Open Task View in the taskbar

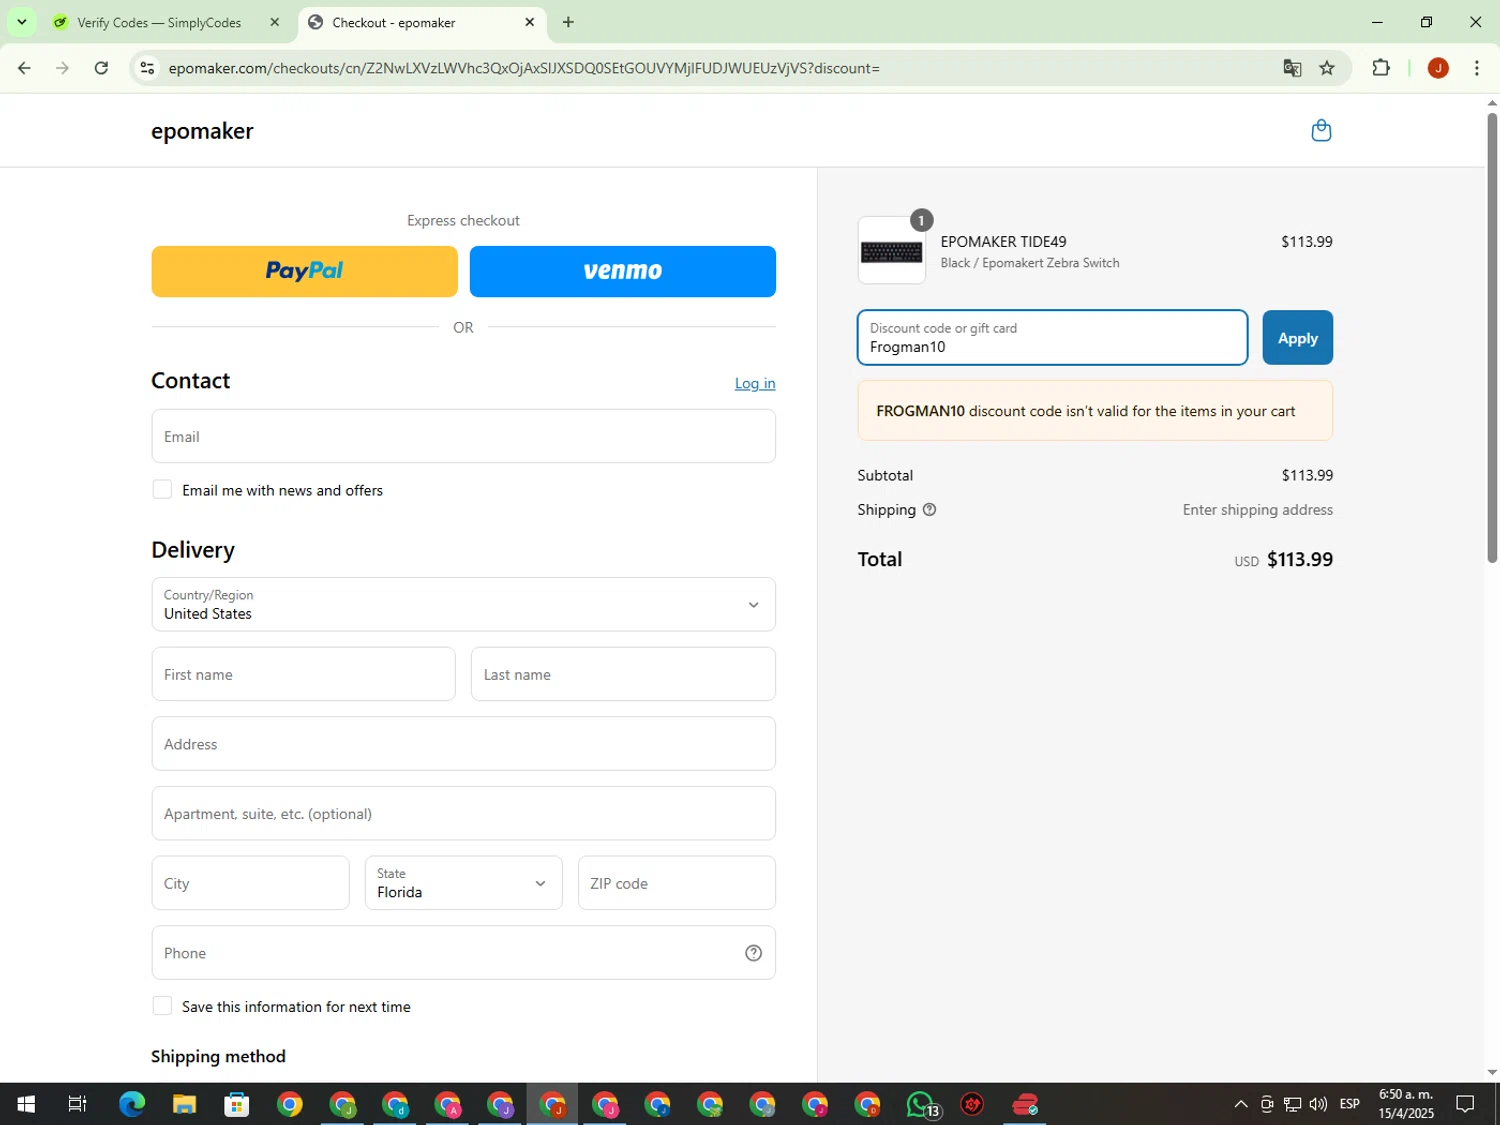pyautogui.click(x=77, y=1104)
